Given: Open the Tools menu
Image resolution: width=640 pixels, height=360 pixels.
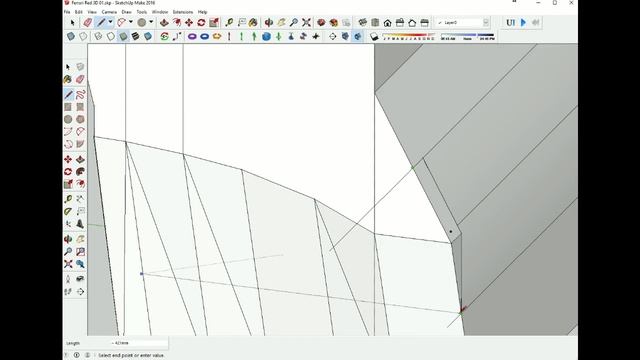Looking at the screenshot, I should [142, 12].
